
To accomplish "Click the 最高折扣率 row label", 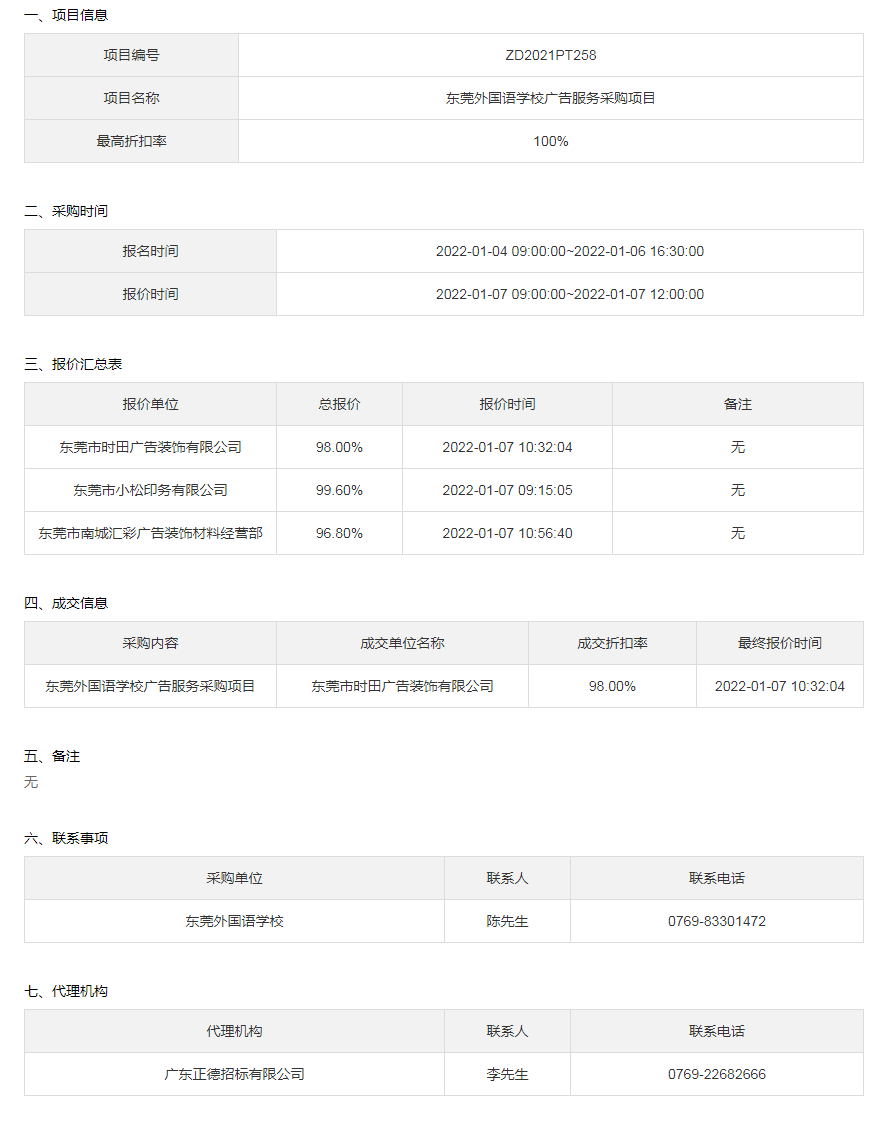I will (x=132, y=142).
